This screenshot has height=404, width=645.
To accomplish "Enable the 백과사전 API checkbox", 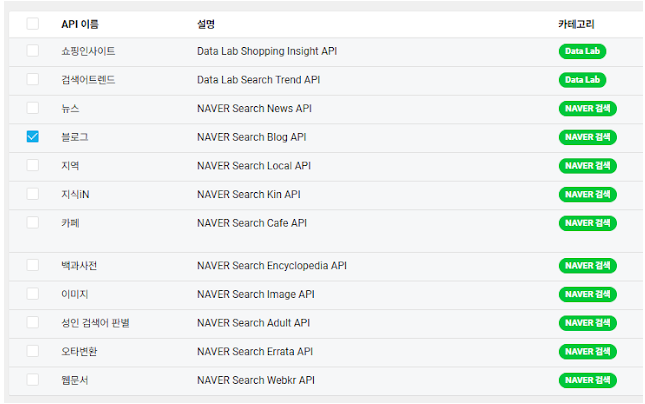I will click(x=32, y=265).
